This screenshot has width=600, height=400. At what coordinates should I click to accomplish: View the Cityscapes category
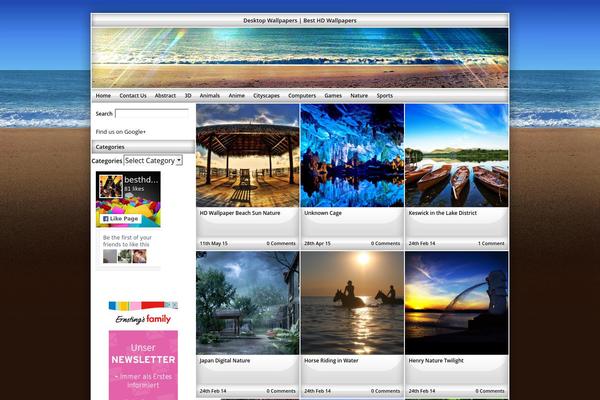pos(266,96)
